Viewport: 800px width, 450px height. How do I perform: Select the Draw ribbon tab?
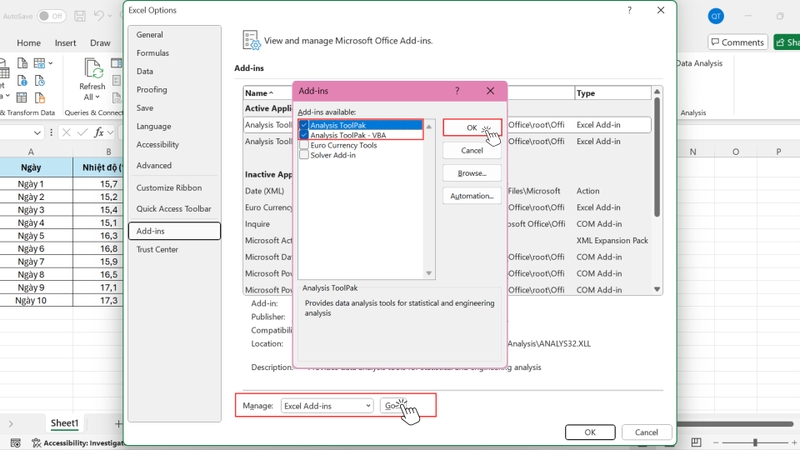(x=100, y=43)
